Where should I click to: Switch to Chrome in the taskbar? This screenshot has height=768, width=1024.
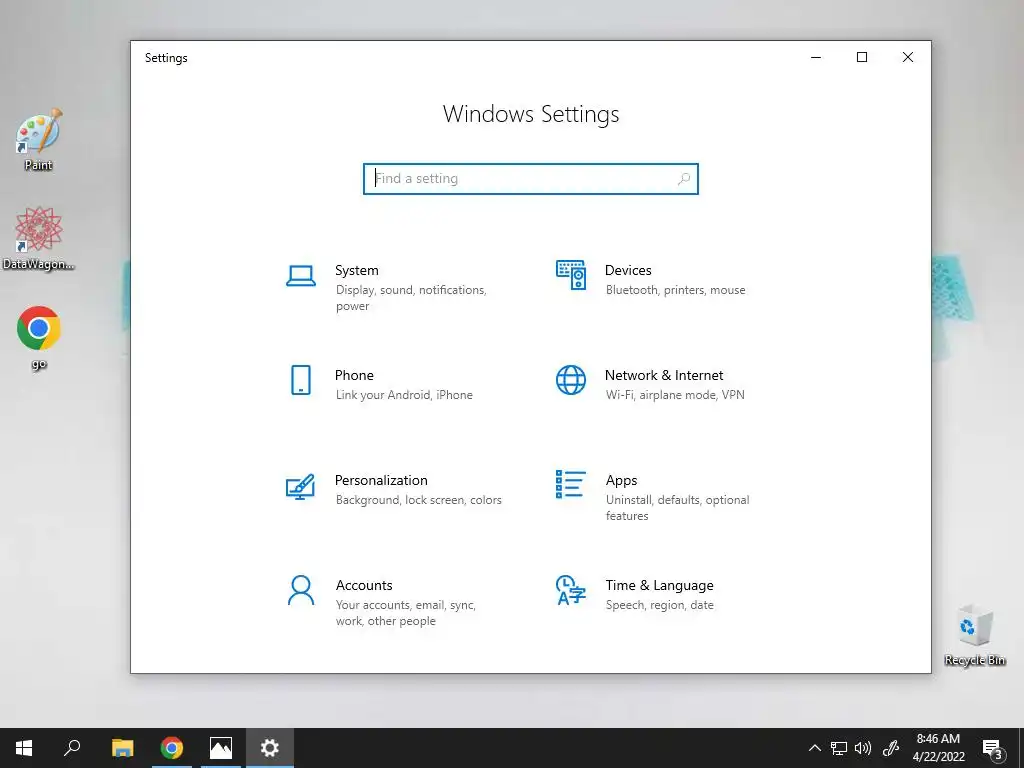coord(172,748)
